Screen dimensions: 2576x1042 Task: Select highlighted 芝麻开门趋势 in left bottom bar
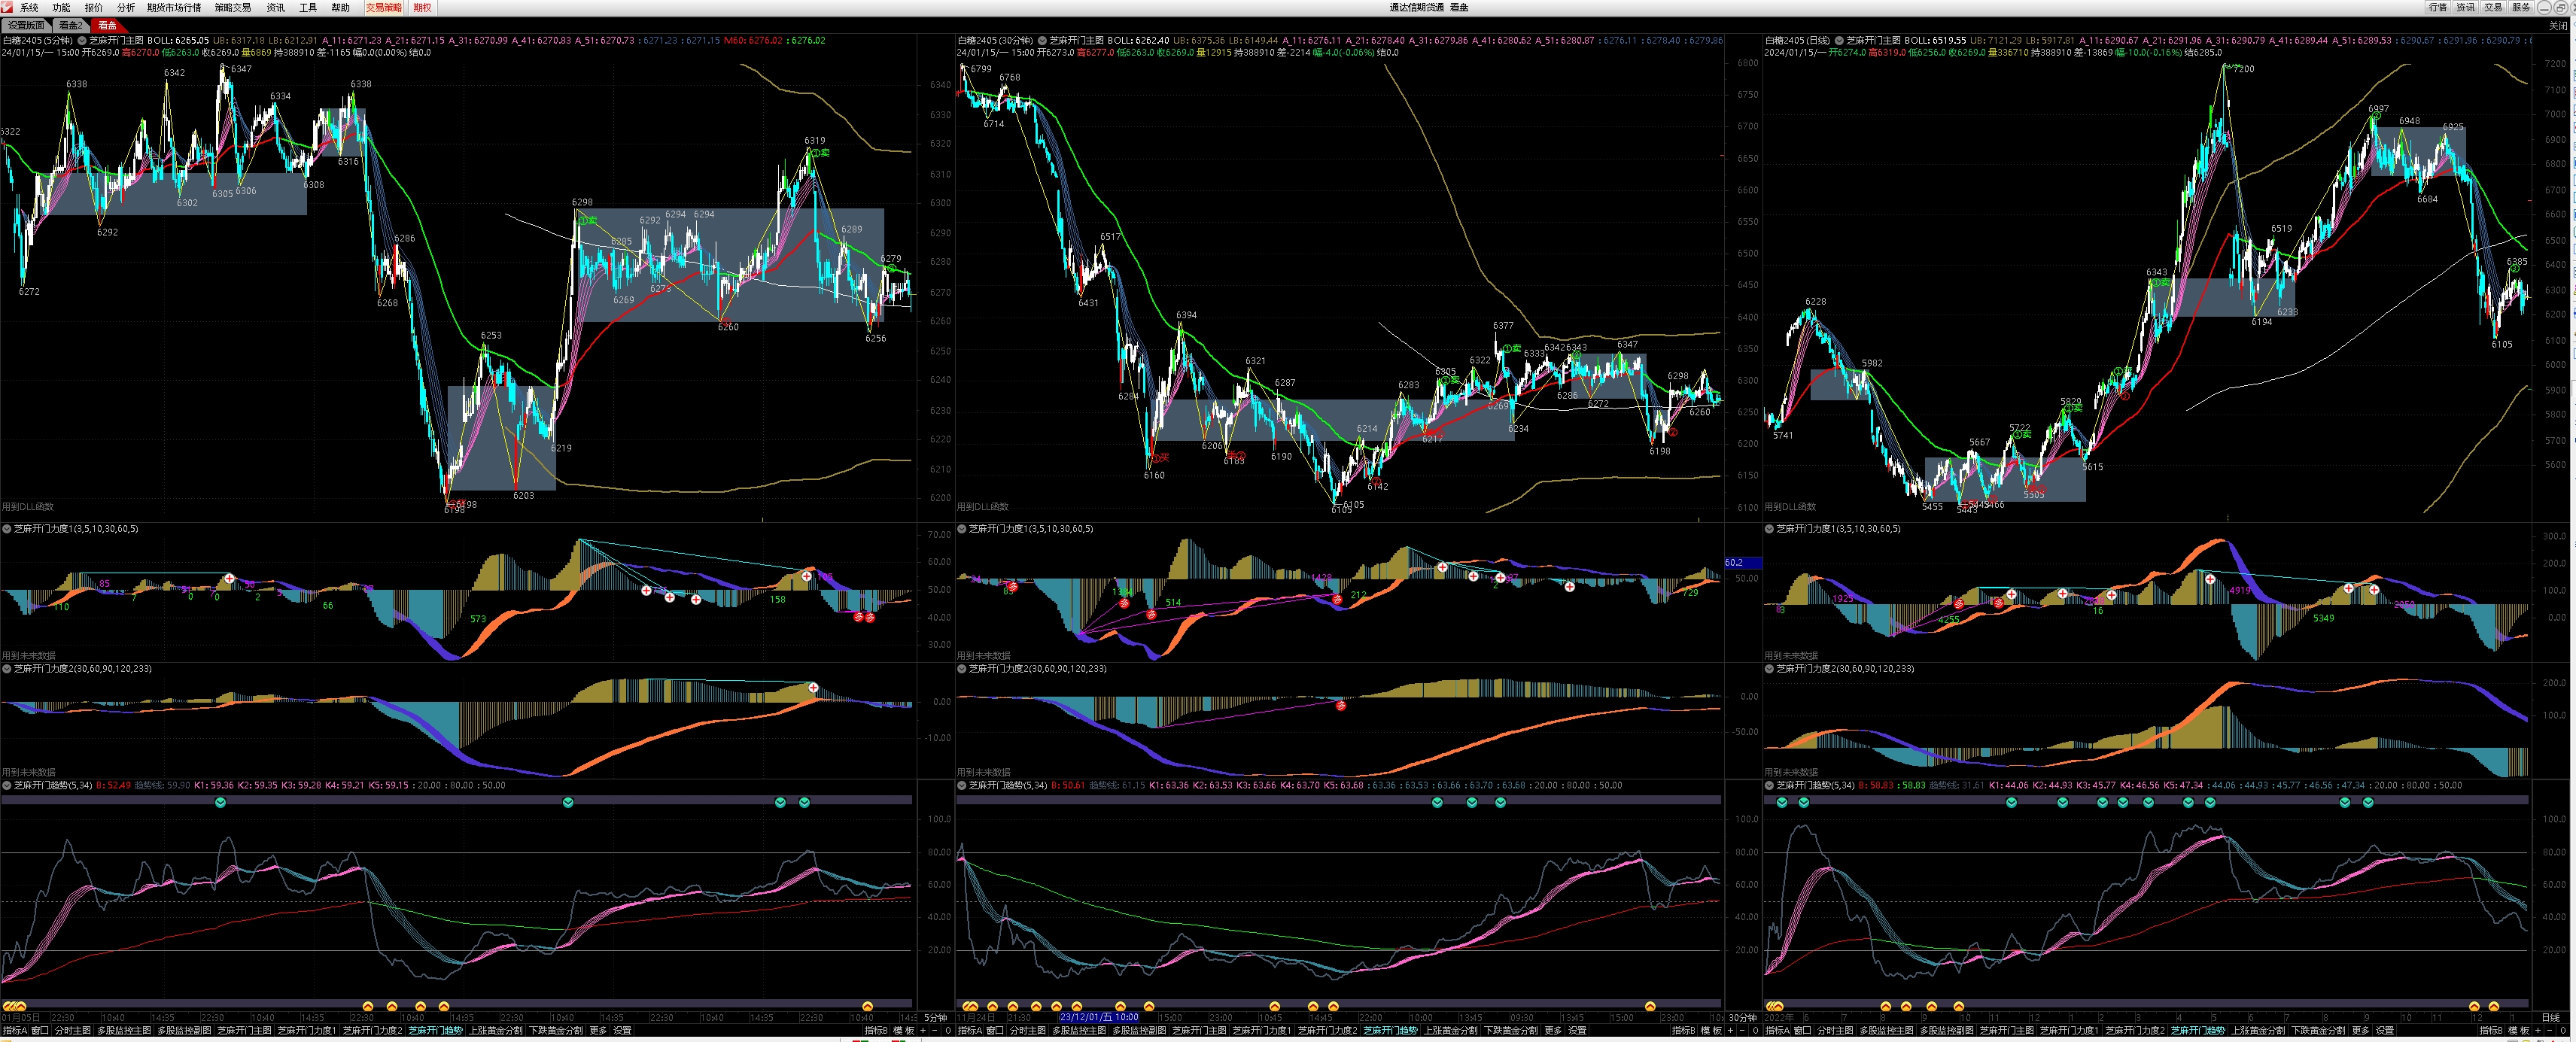(436, 1030)
